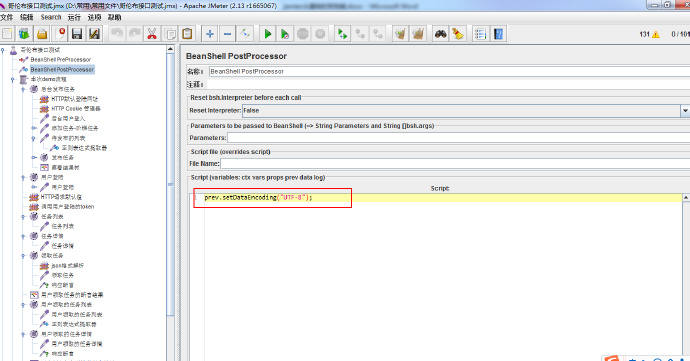Click the Reset Search broom icon
The height and width of the screenshot is (361, 690).
[x=458, y=34]
